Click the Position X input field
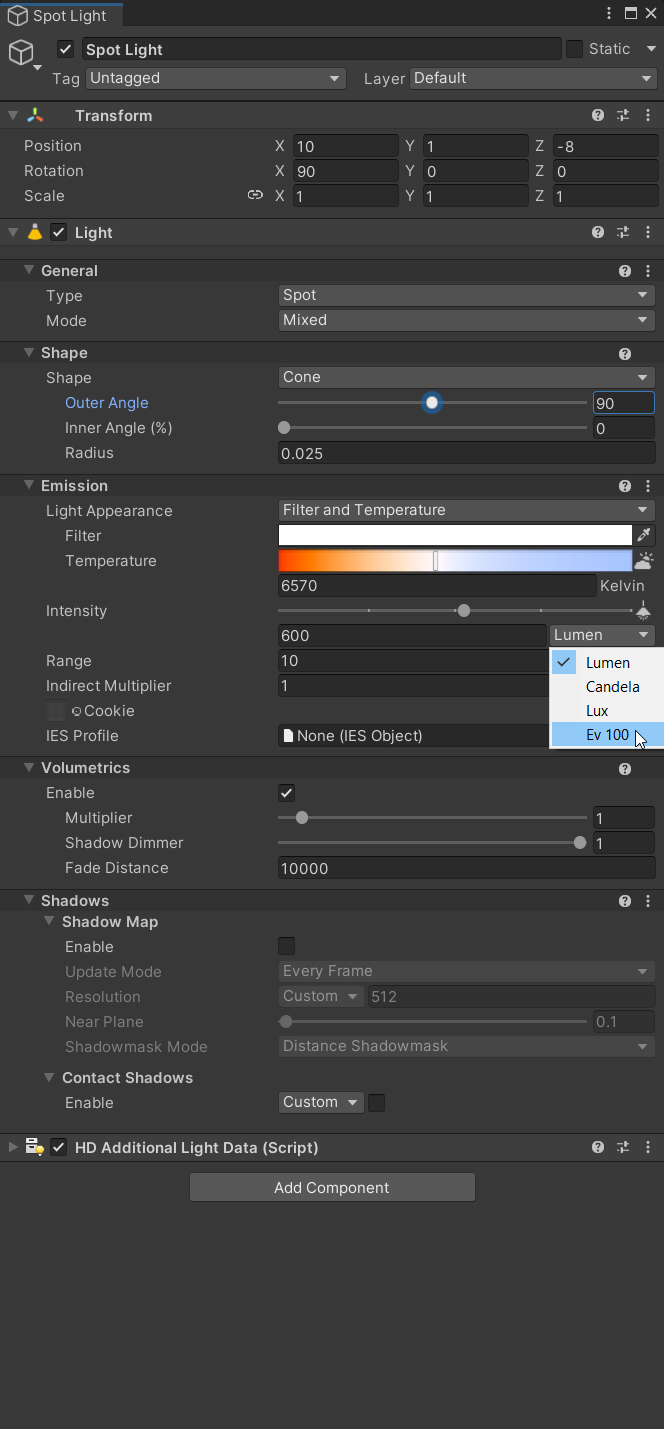This screenshot has width=664, height=1429. [x=345, y=146]
